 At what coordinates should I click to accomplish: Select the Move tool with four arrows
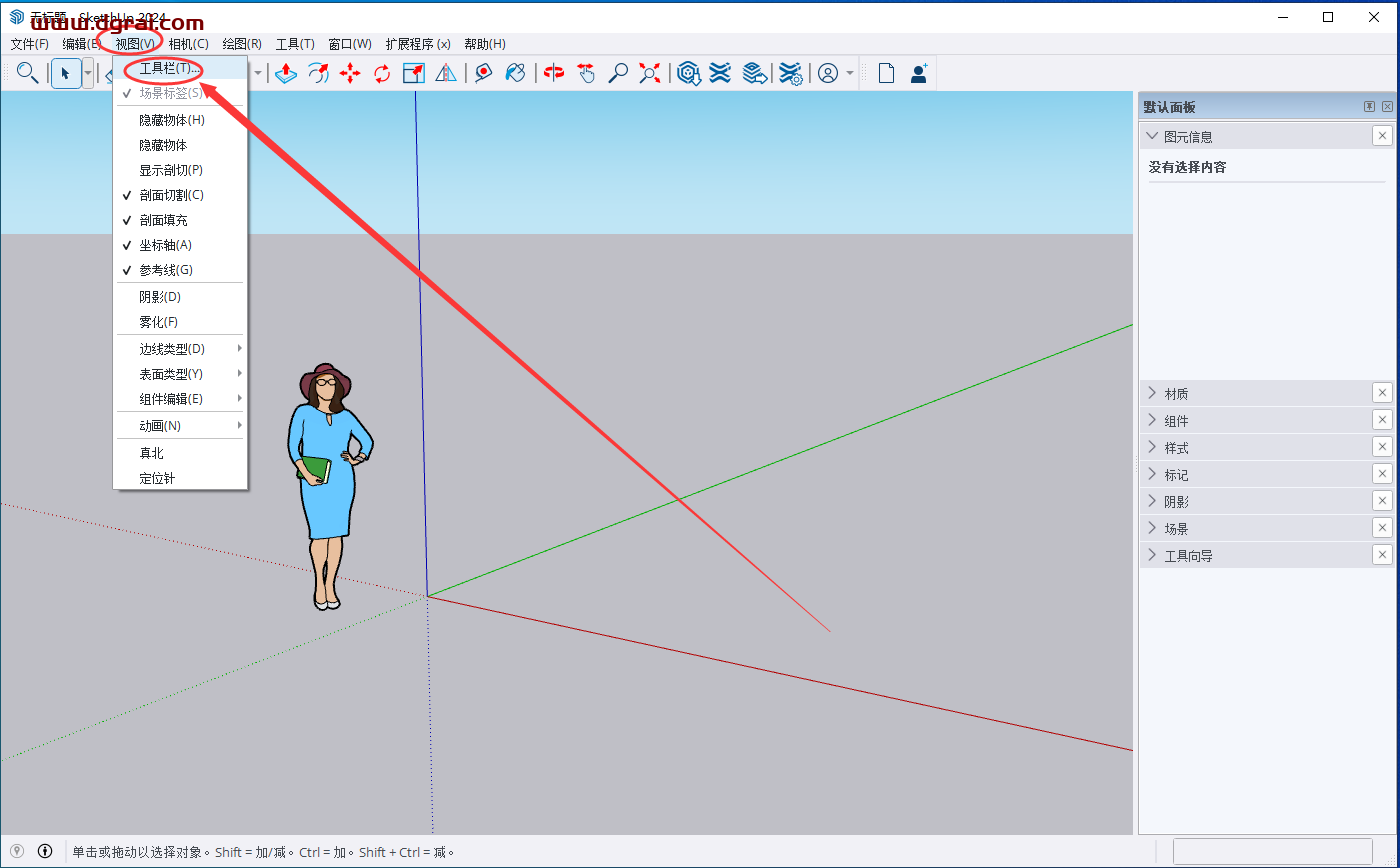(x=350, y=73)
